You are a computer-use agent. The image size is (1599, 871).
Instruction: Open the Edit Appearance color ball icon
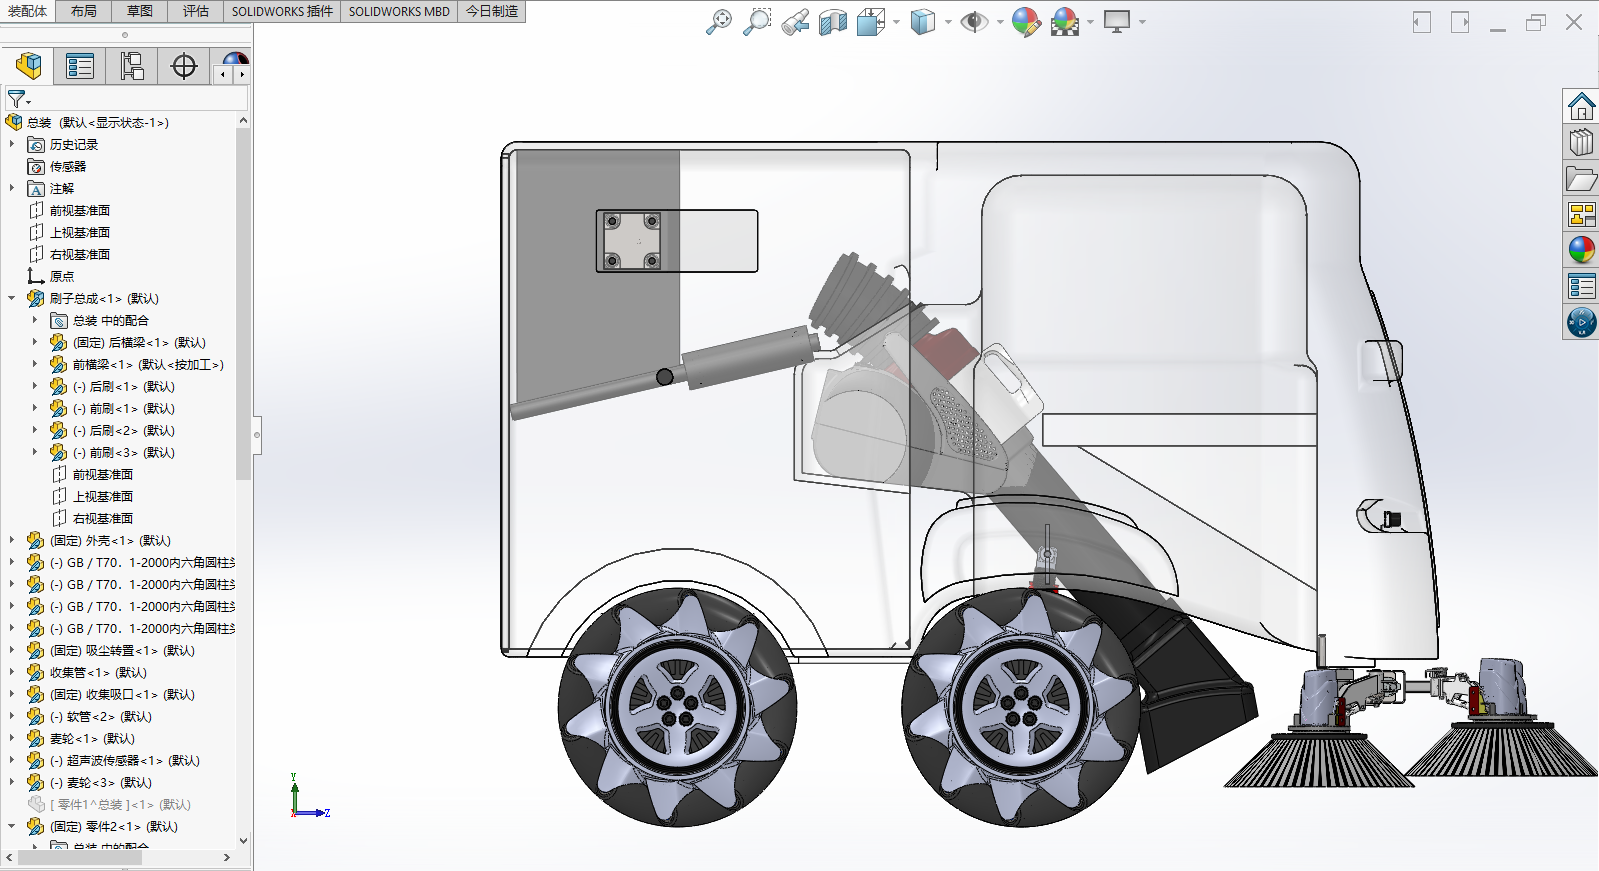pyautogui.click(x=1026, y=22)
